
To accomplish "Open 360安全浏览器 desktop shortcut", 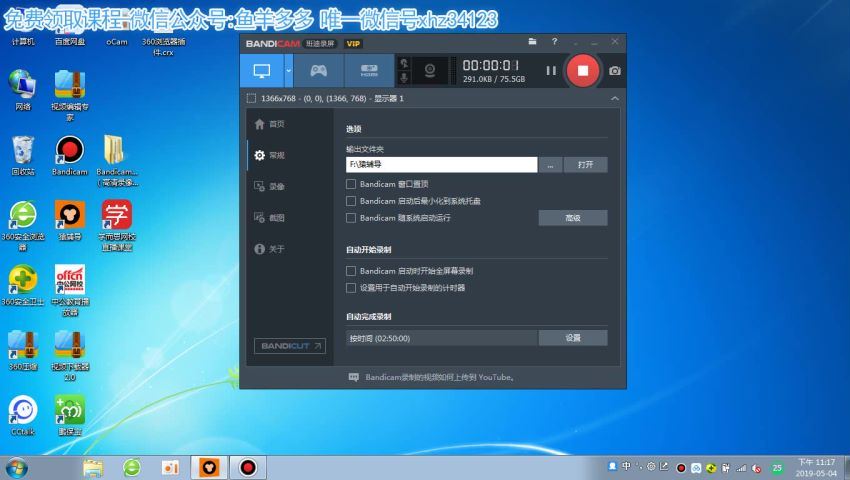I will click(x=23, y=226).
